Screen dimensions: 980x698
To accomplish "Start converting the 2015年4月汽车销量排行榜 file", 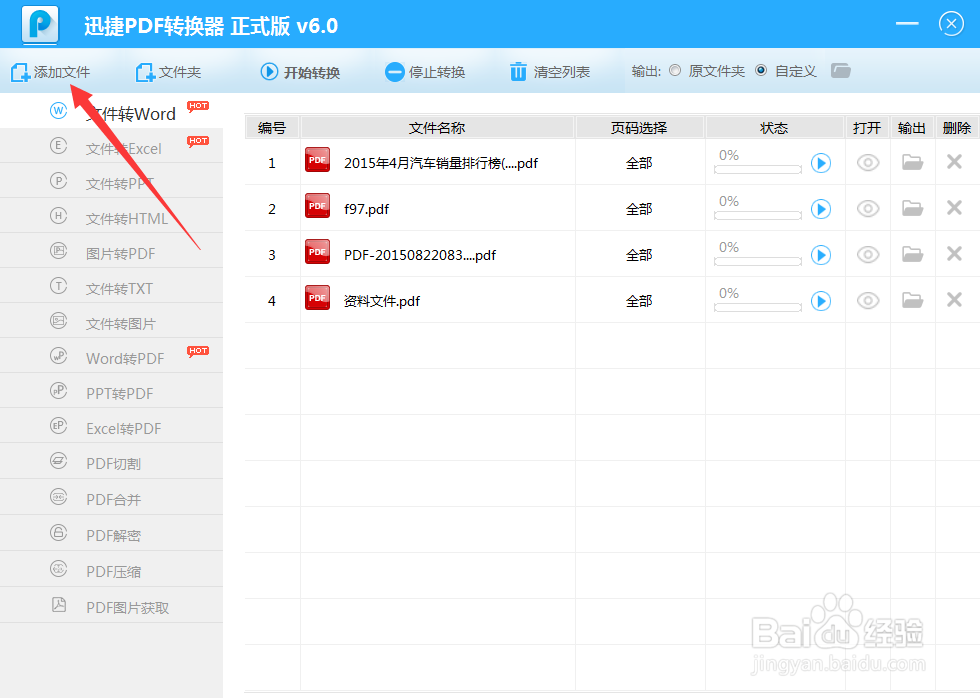I will (821, 163).
